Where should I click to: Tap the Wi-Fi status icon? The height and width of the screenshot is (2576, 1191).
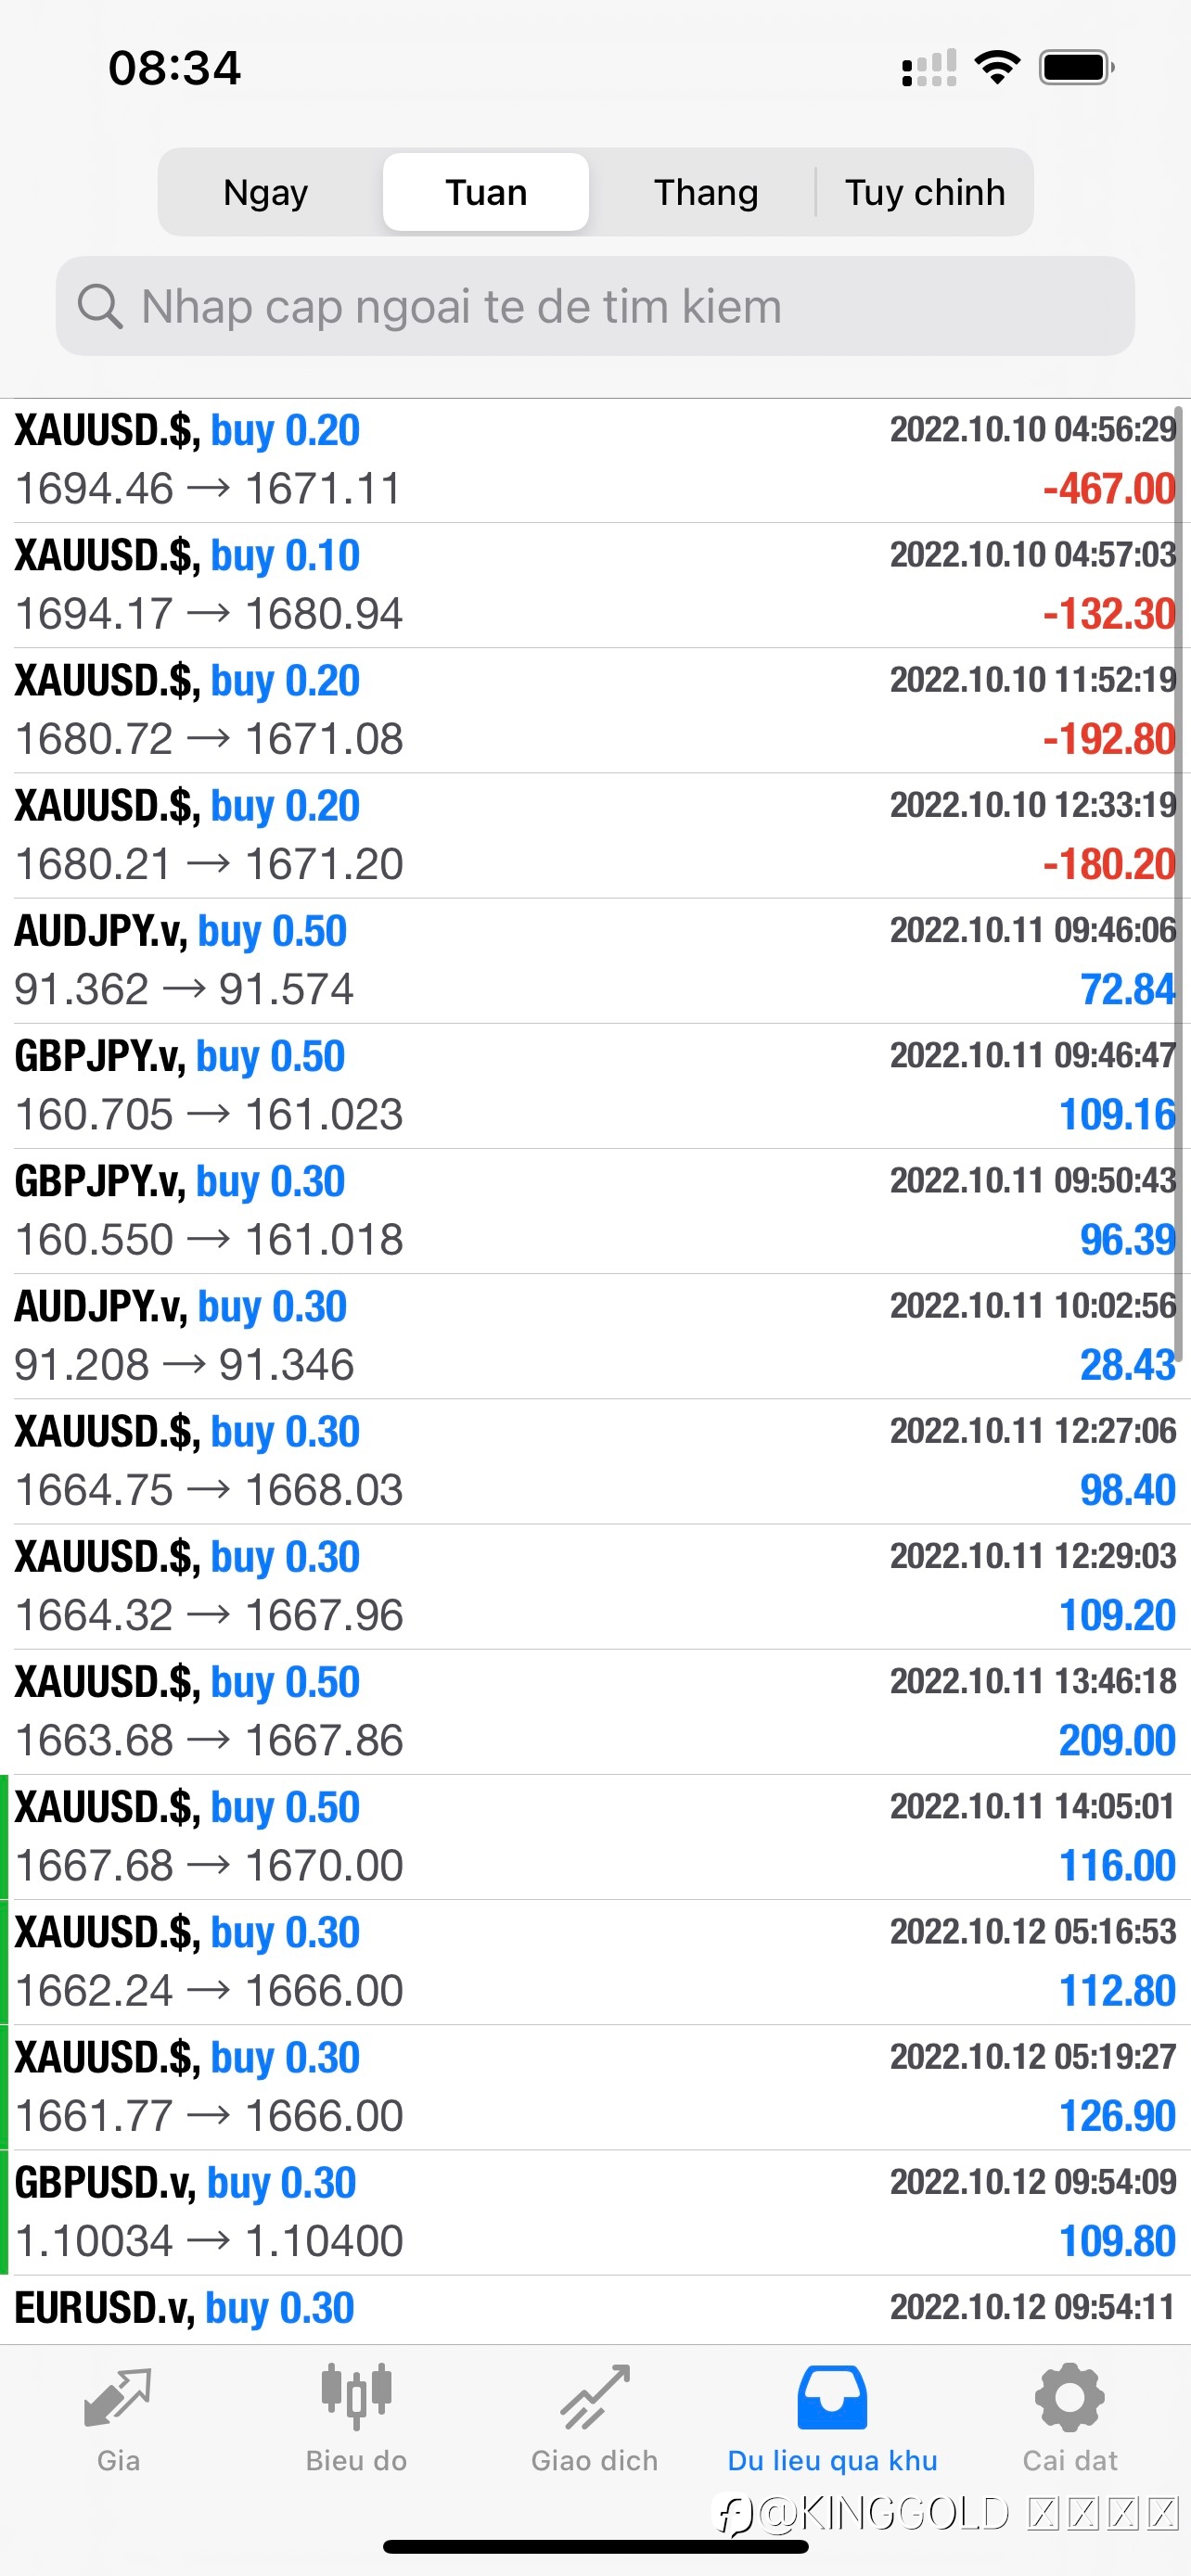(997, 68)
